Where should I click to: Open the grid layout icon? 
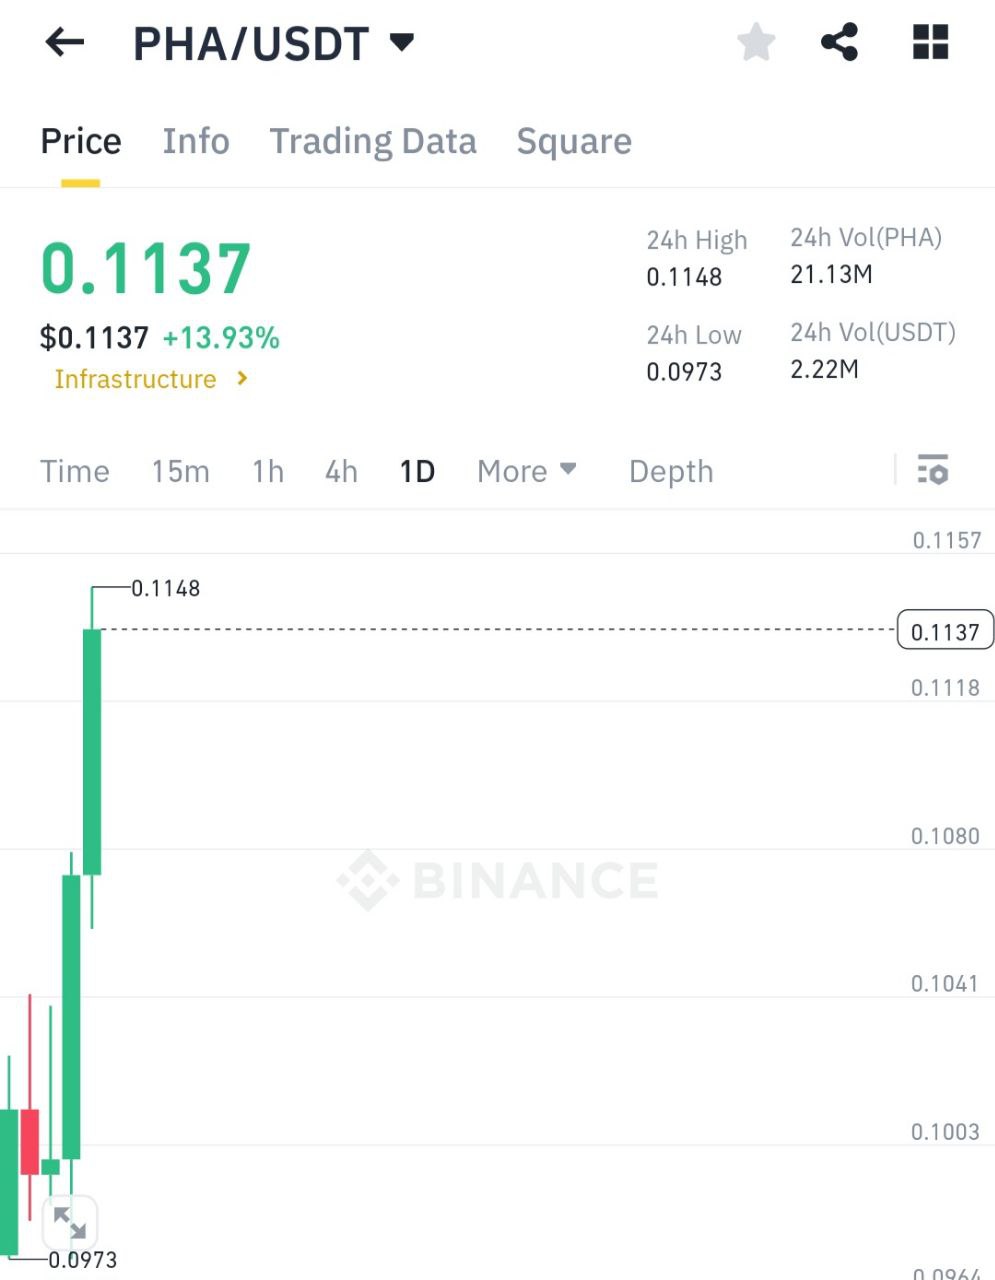coord(930,43)
